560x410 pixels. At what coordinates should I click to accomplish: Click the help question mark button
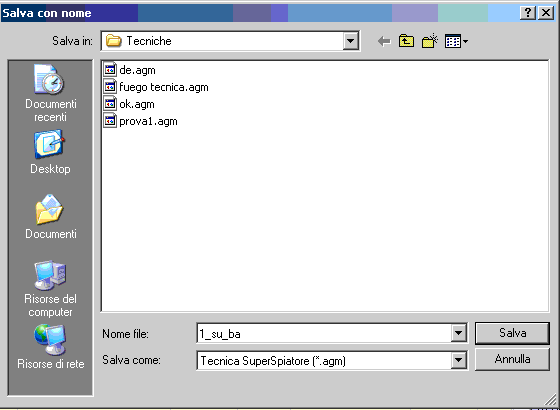528,13
